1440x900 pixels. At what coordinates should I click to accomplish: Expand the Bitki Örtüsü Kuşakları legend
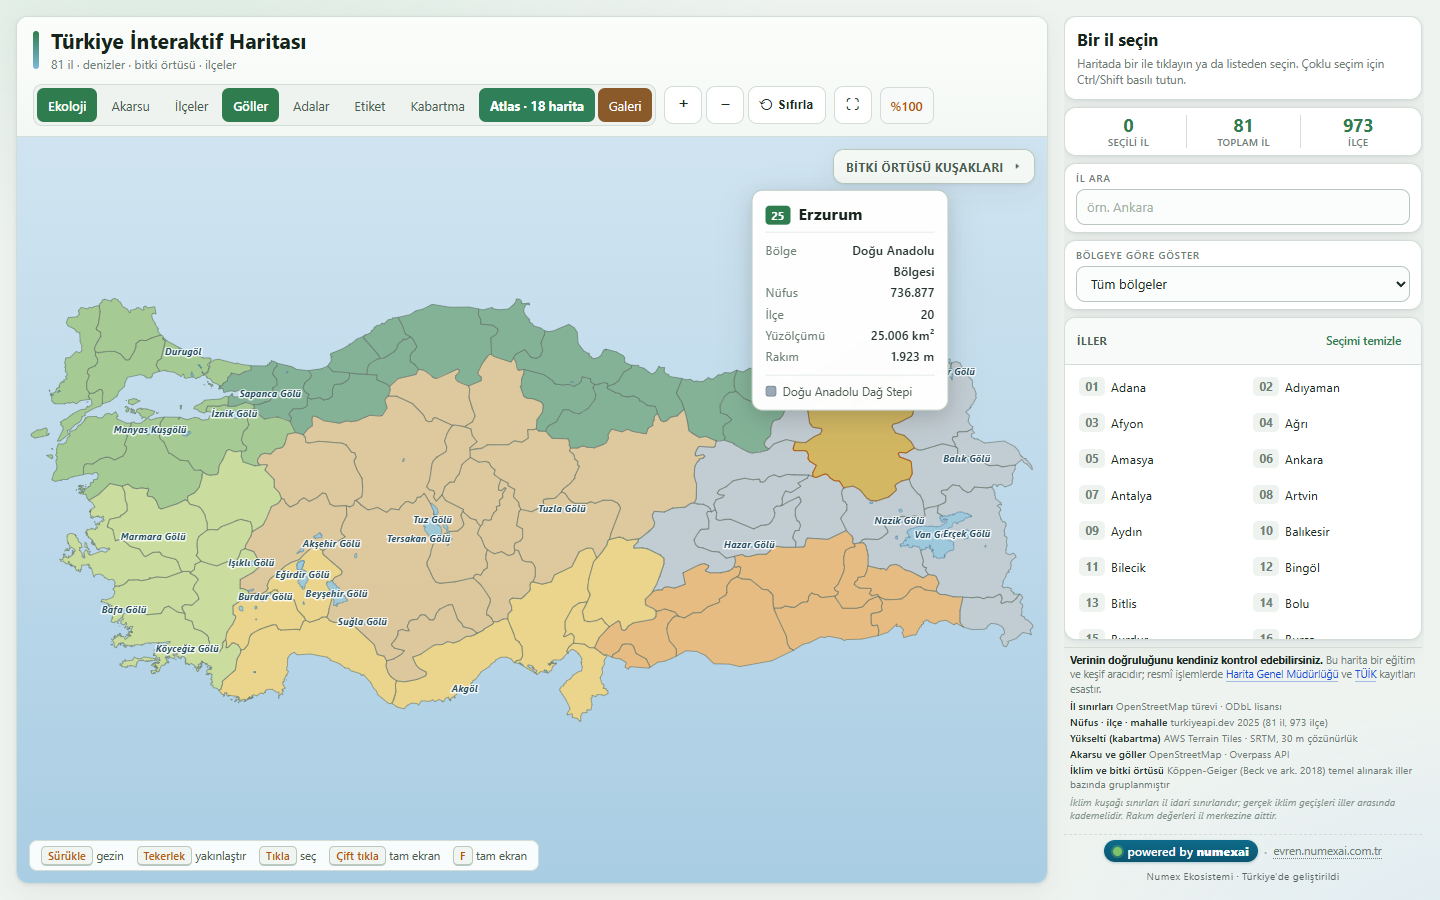coord(934,167)
